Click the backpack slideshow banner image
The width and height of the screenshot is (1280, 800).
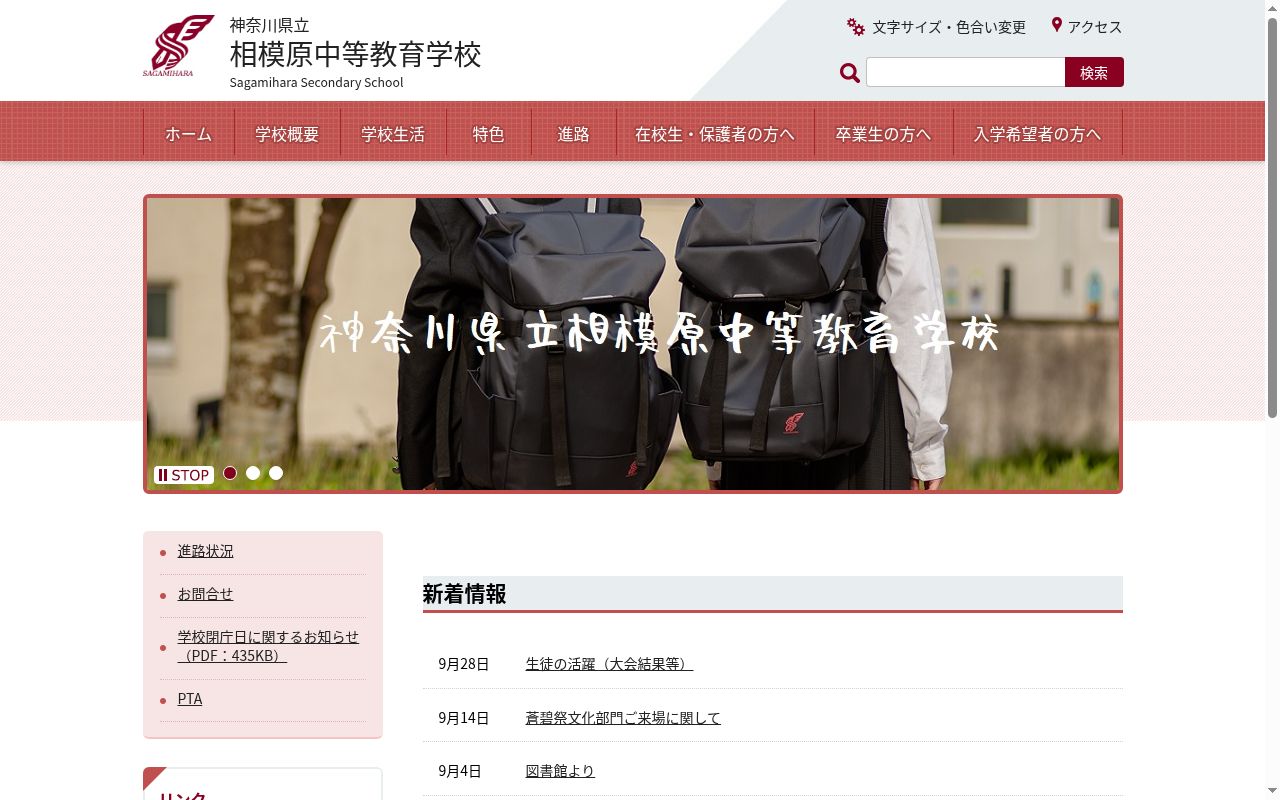pyautogui.click(x=633, y=343)
